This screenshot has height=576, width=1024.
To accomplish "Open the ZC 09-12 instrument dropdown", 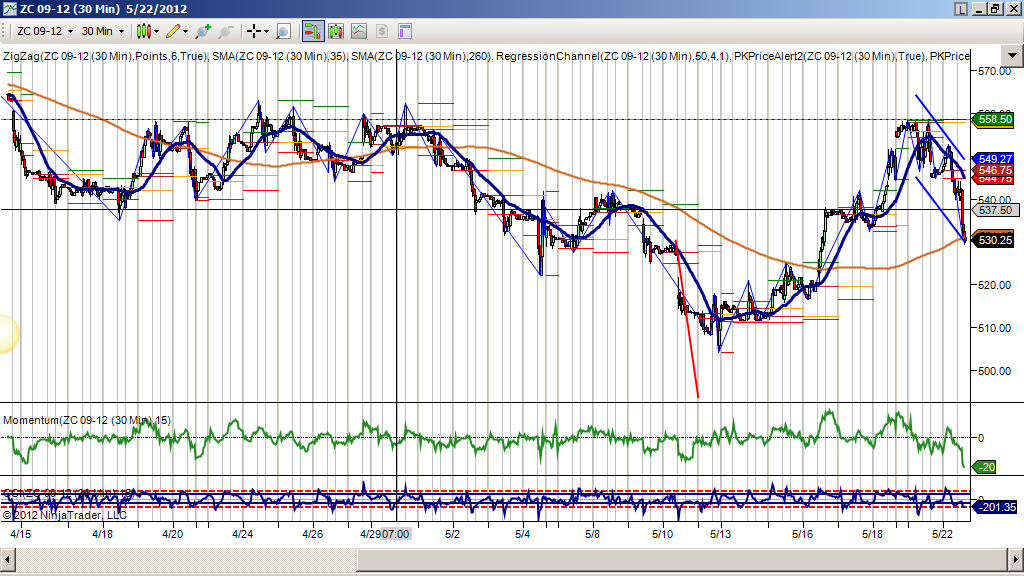I will 45,31.
